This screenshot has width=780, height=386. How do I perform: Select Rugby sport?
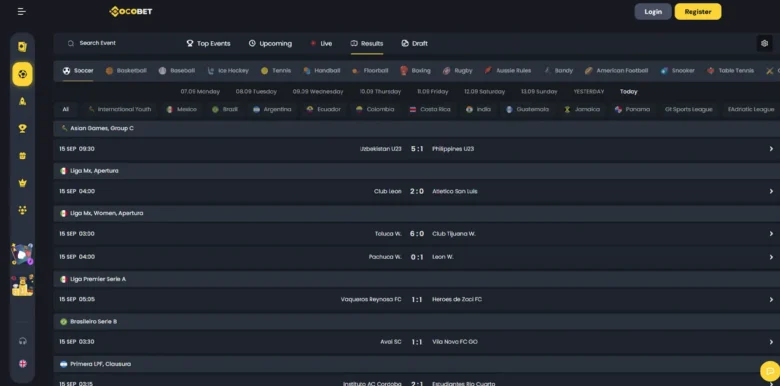[458, 71]
